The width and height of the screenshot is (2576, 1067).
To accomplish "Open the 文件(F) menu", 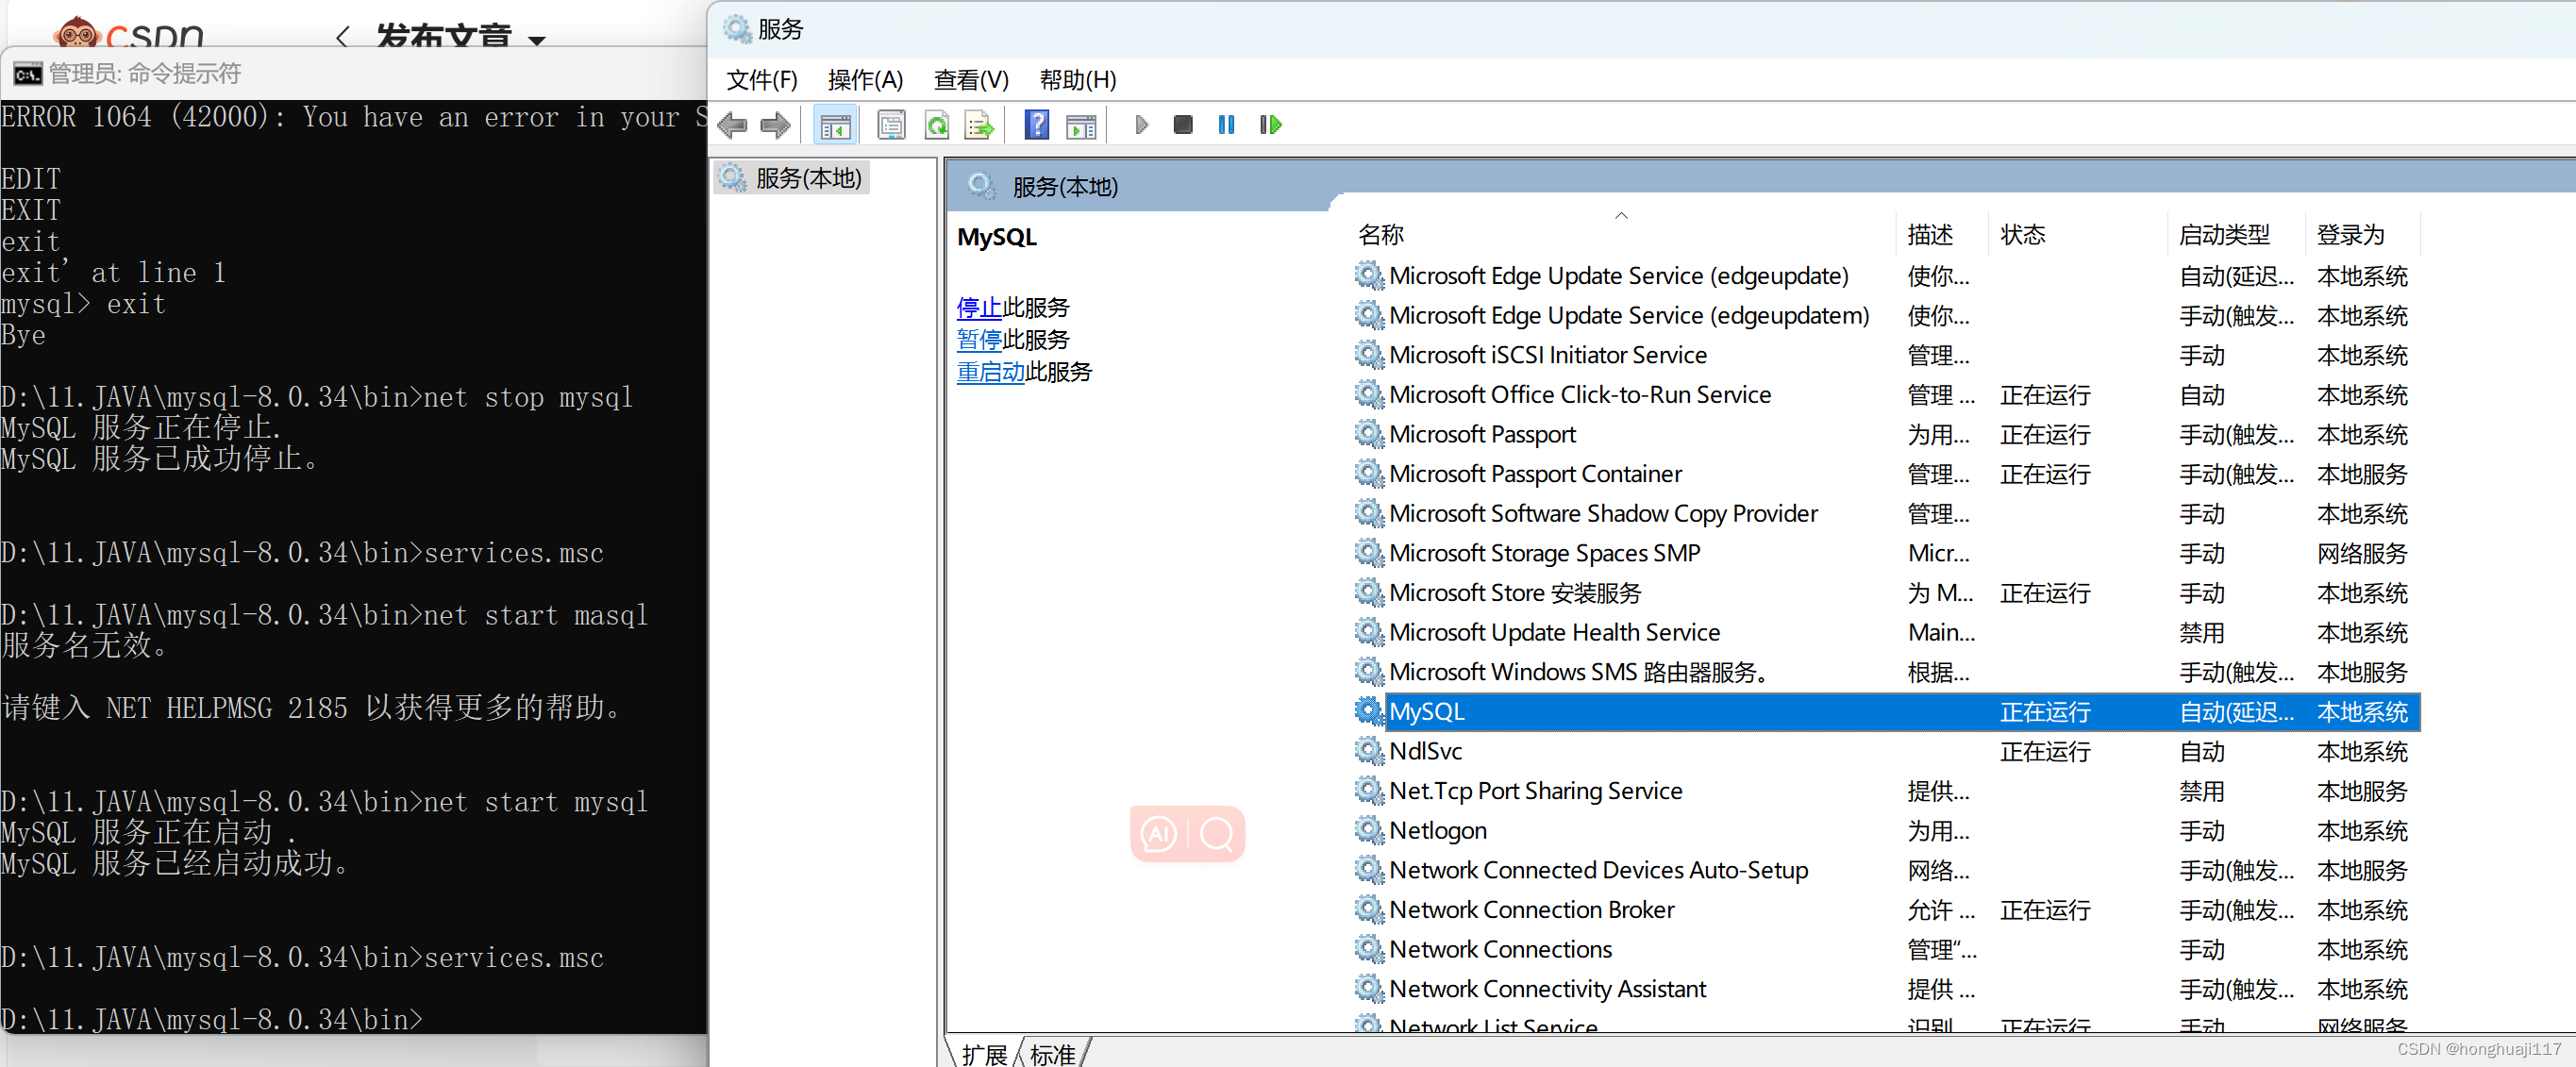I will pyautogui.click(x=761, y=80).
